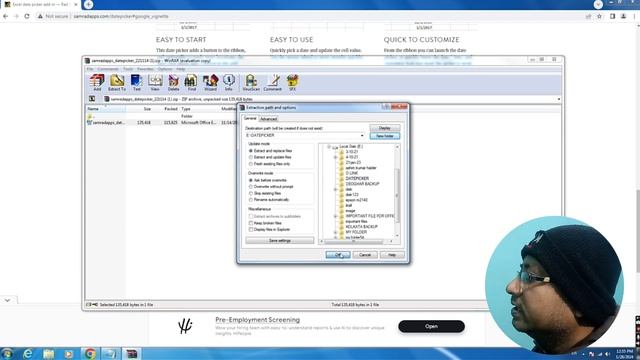This screenshot has width=640, height=360.
Task: Select the samradapps_dat file icon in list
Action: (x=89, y=122)
